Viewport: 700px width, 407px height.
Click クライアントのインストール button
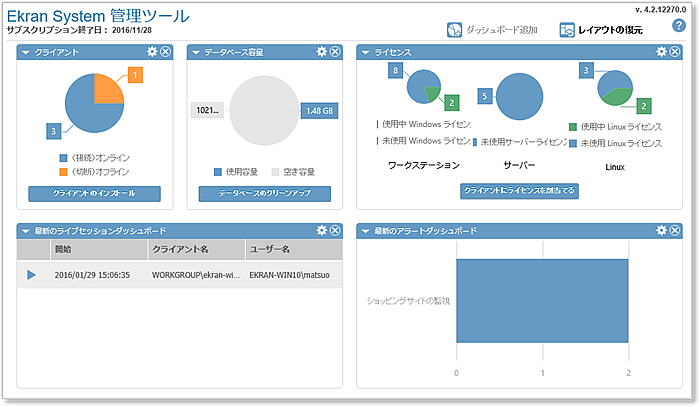click(x=94, y=194)
